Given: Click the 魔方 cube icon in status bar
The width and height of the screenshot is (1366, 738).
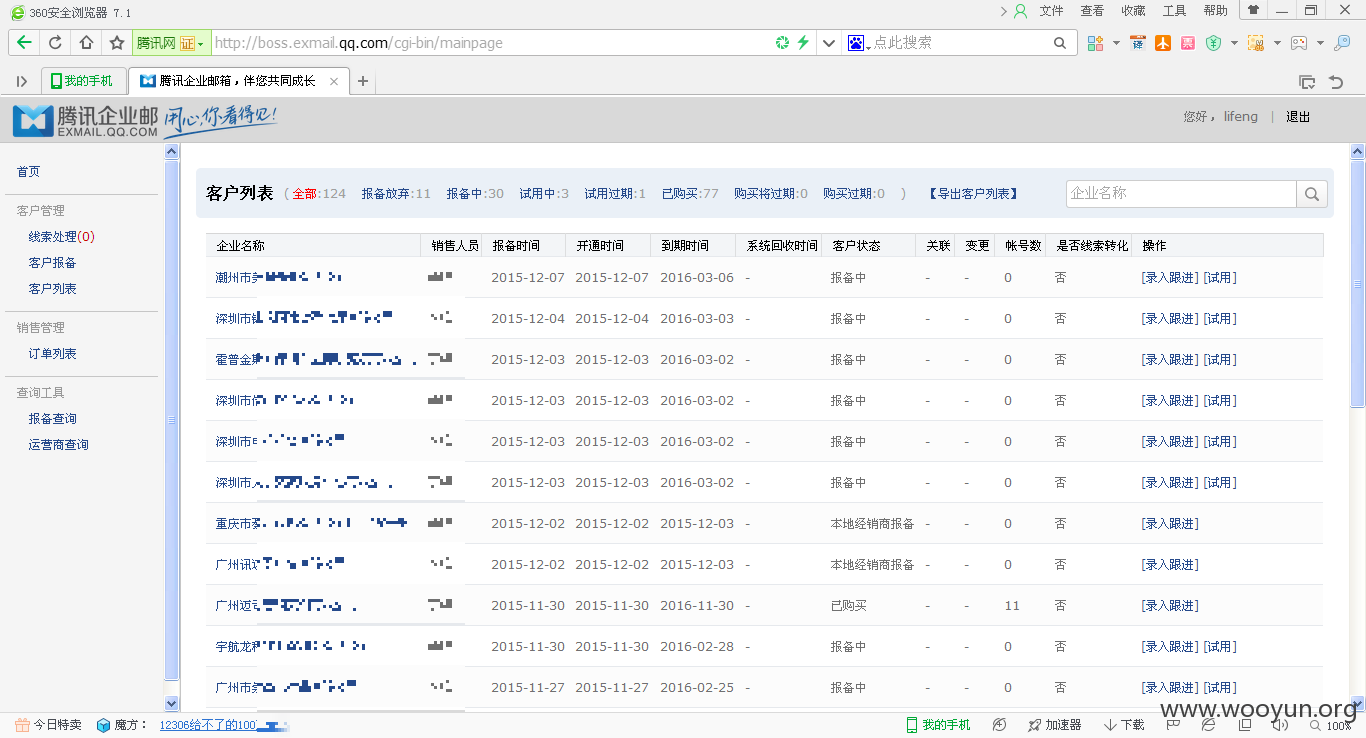Looking at the screenshot, I should (x=103, y=725).
